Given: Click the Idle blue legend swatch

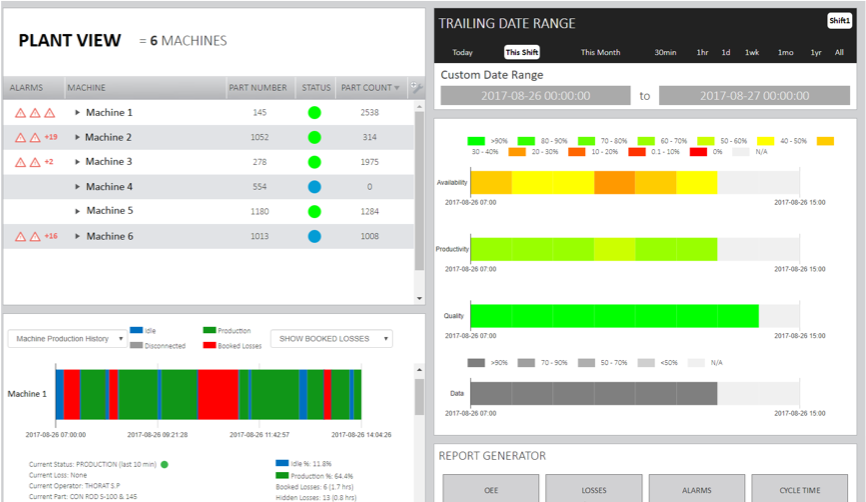Looking at the screenshot, I should 136,330.
